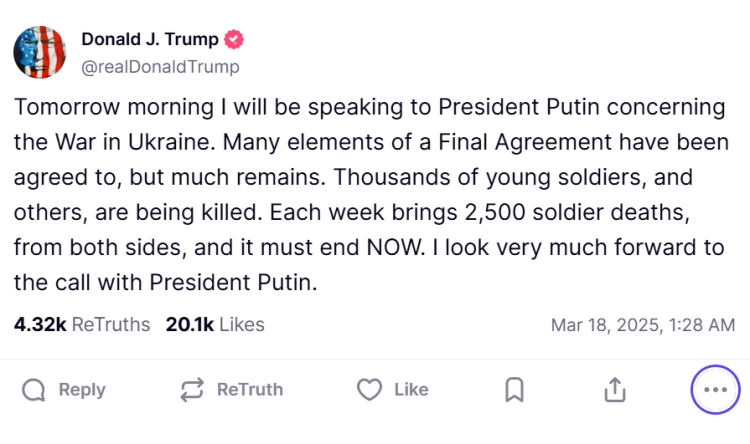View the ReTruths list label
The height and width of the screenshot is (444, 750).
pos(111,325)
